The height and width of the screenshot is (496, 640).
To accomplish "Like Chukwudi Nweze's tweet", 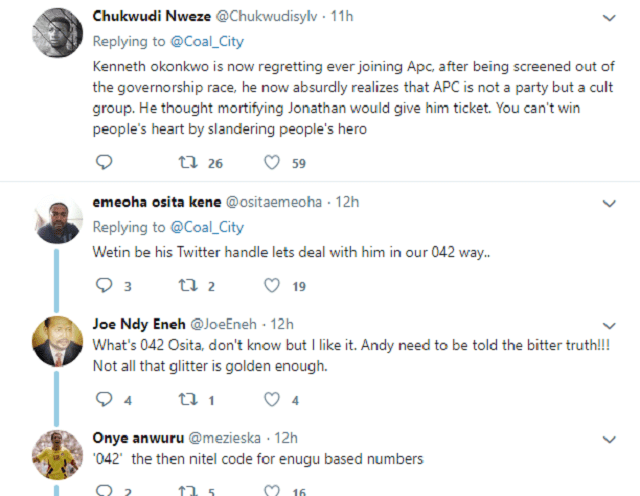I will pyautogui.click(x=271, y=163).
